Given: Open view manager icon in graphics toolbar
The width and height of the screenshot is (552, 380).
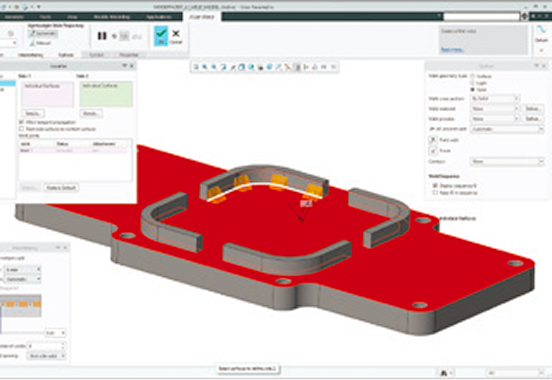Looking at the screenshot, I should point(260,67).
